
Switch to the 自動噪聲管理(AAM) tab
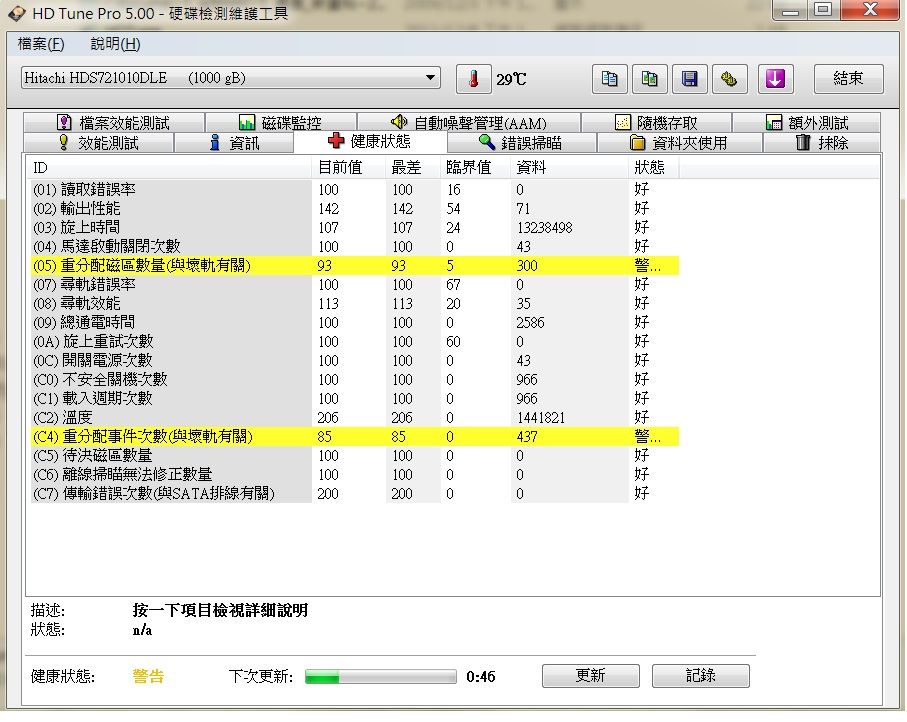(x=469, y=123)
